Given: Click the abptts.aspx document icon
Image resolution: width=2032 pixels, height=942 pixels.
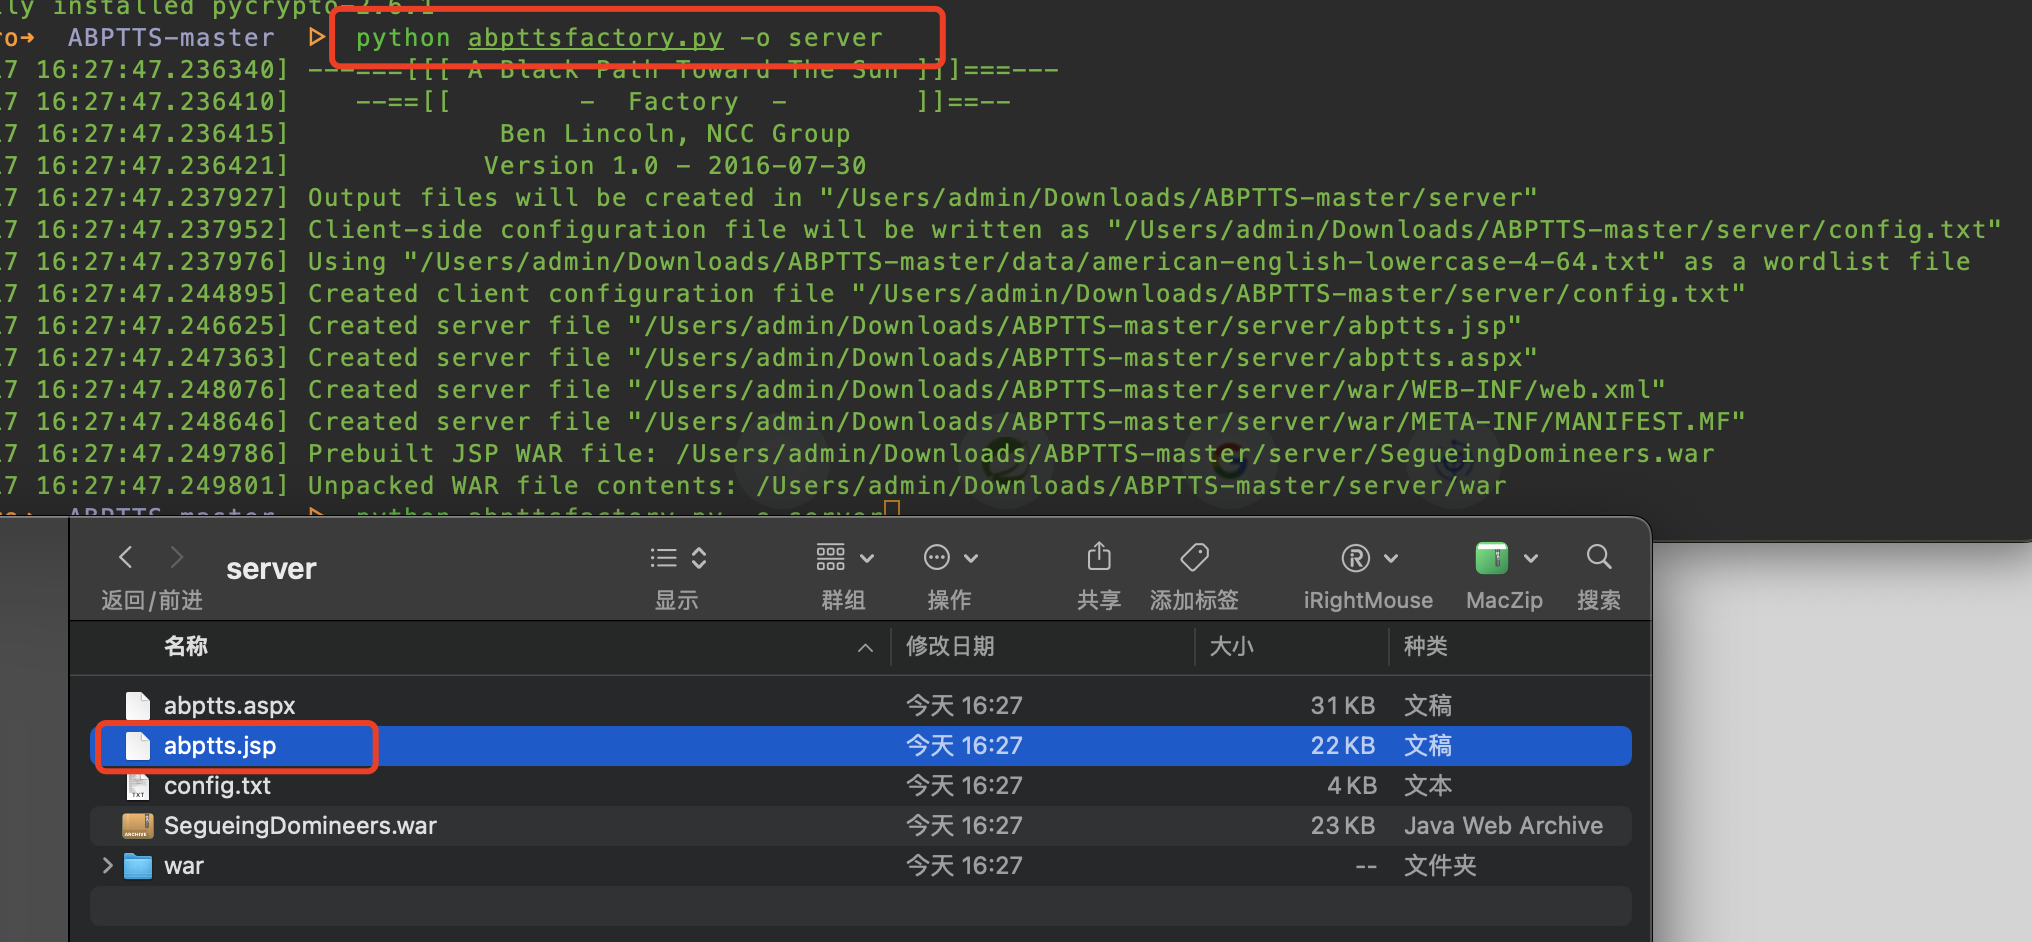Looking at the screenshot, I should click(138, 706).
